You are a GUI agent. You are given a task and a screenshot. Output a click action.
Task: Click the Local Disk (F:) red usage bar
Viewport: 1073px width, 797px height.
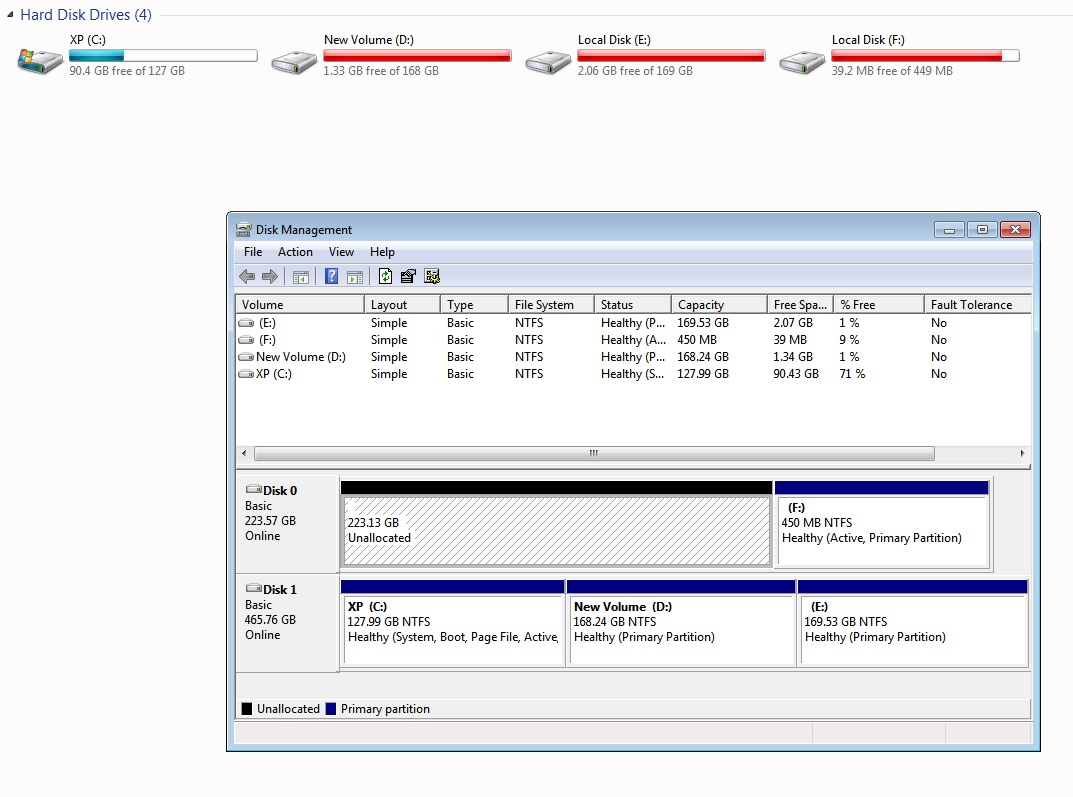925,55
